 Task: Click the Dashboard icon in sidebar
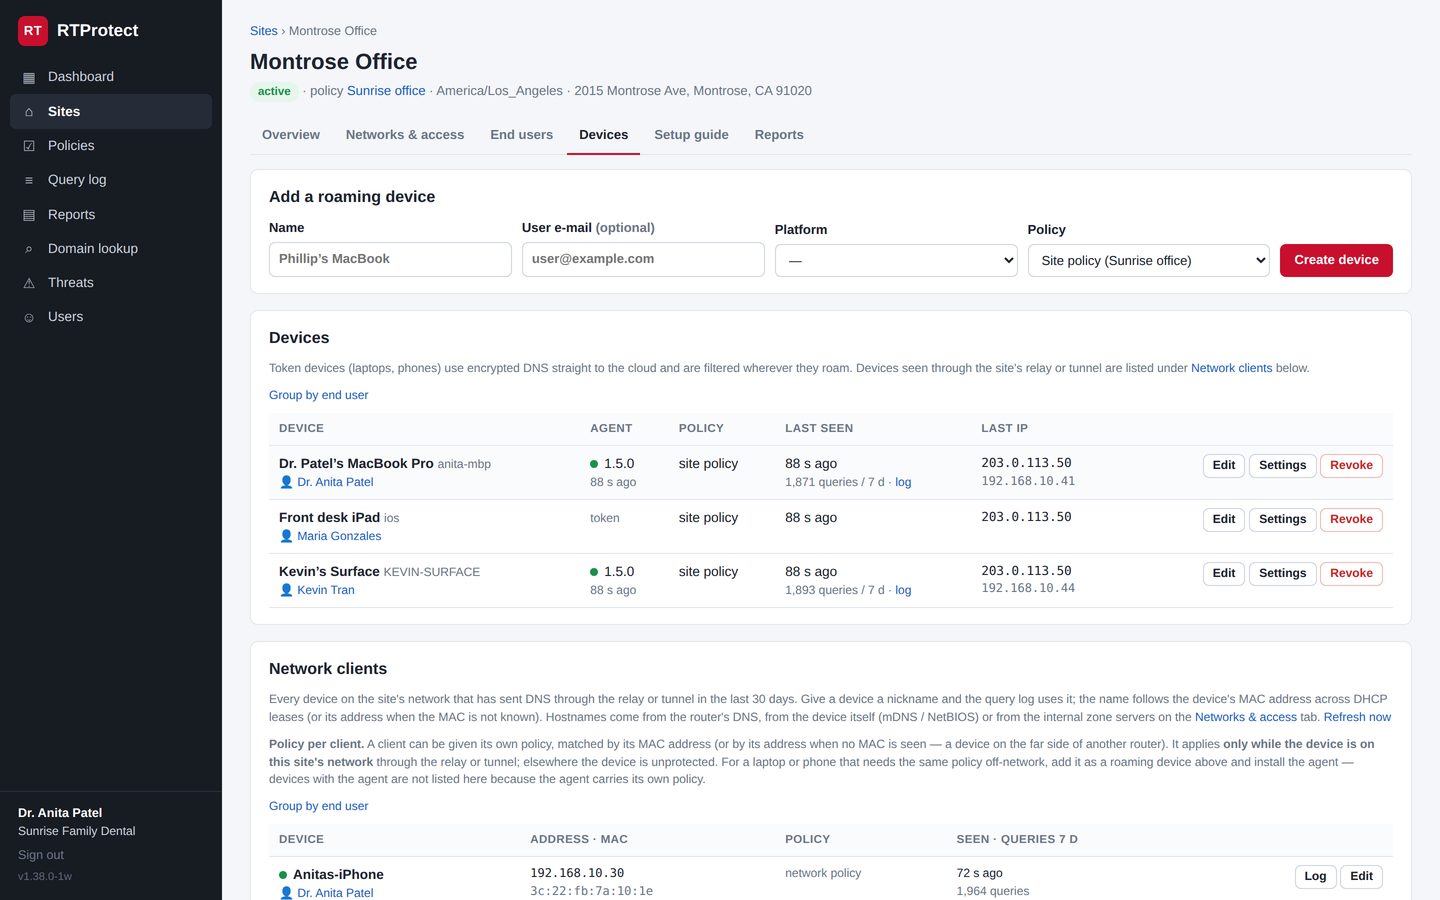[29, 77]
